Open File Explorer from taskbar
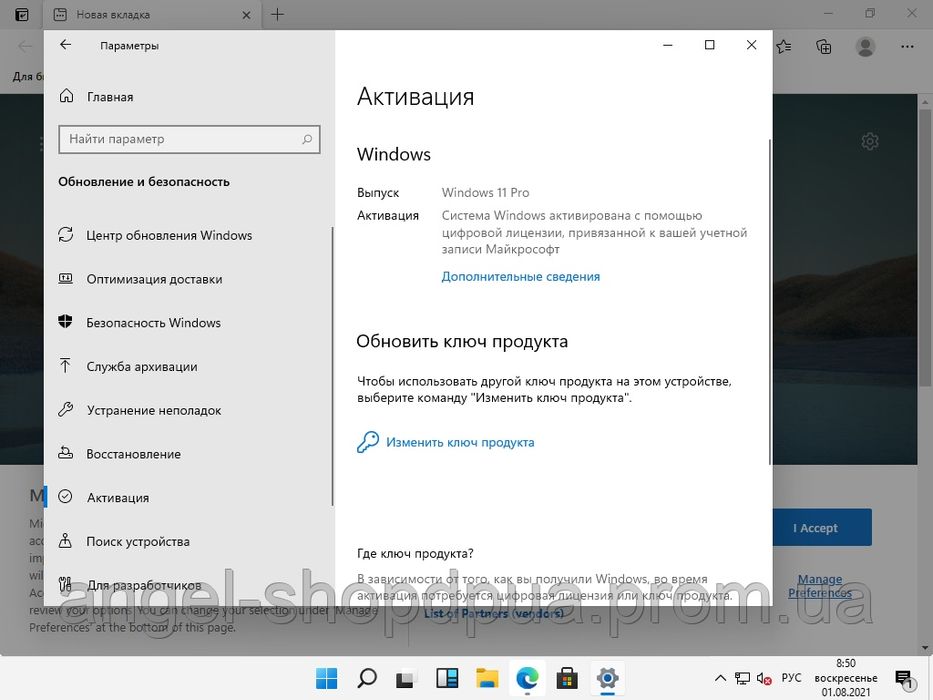This screenshot has width=933, height=700. tap(487, 678)
